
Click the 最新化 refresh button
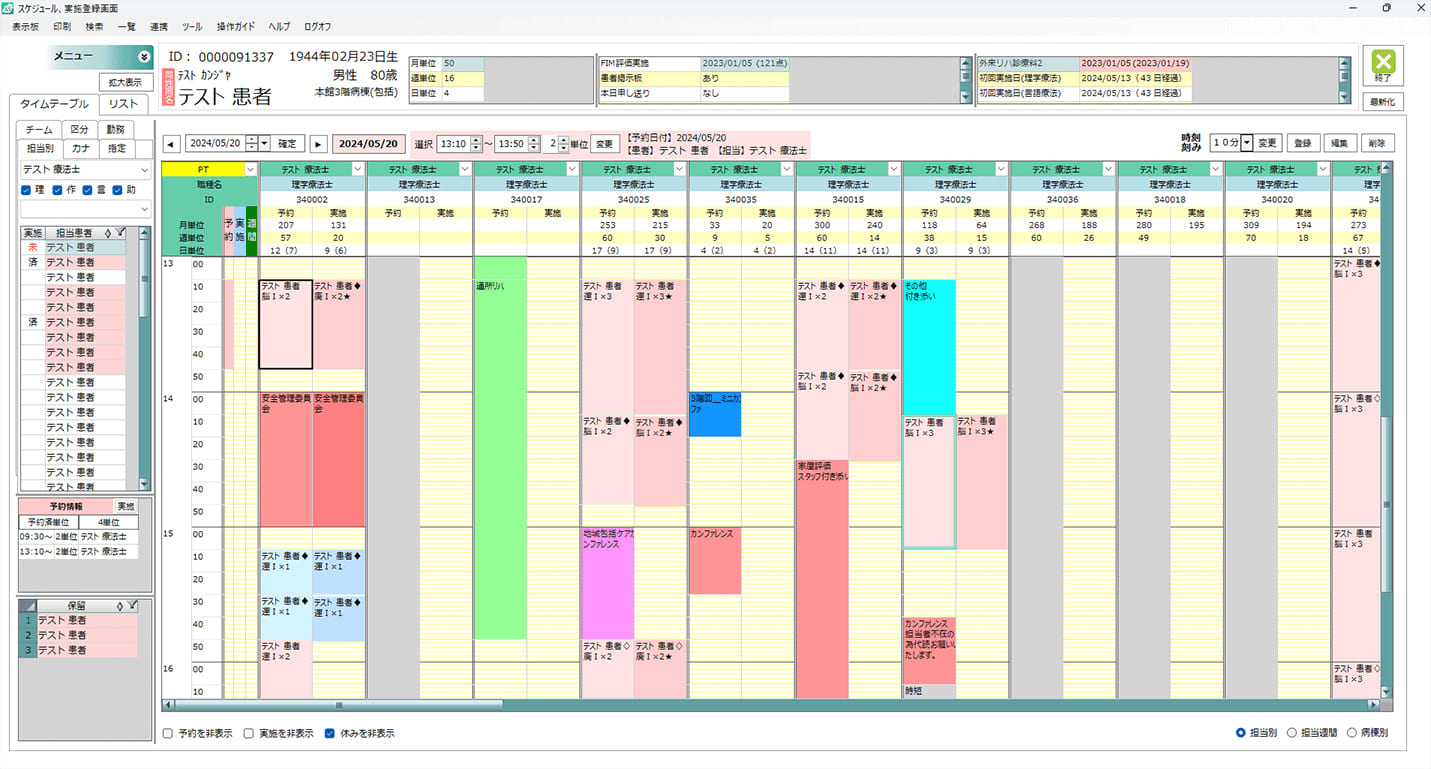(1383, 101)
